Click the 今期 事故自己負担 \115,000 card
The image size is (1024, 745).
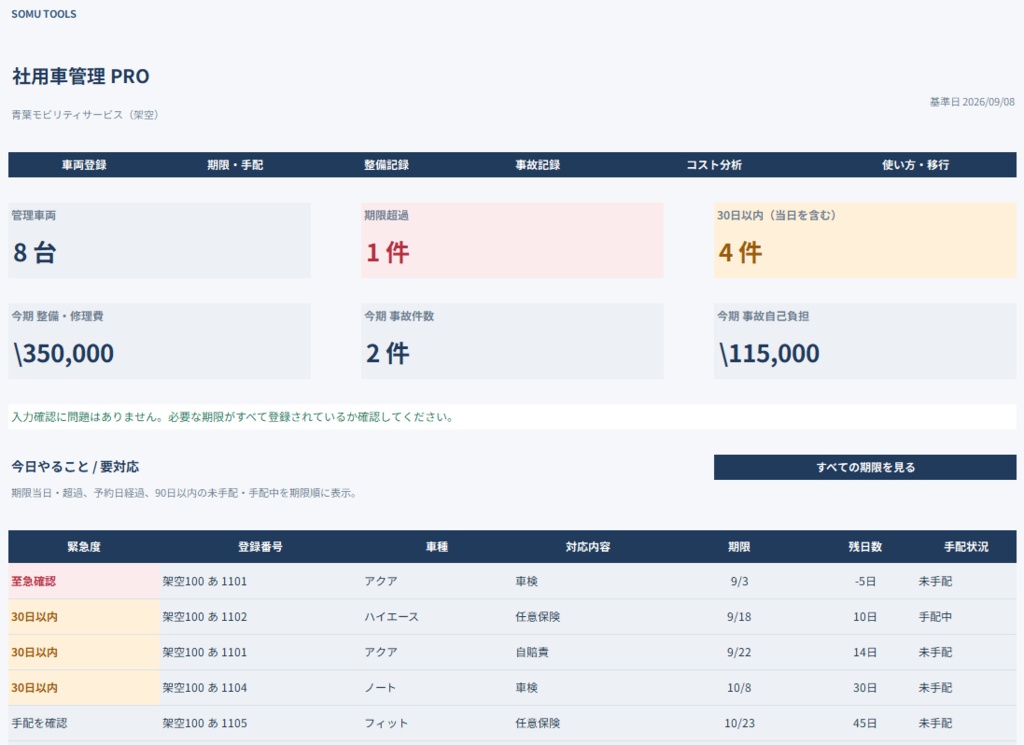pos(865,341)
